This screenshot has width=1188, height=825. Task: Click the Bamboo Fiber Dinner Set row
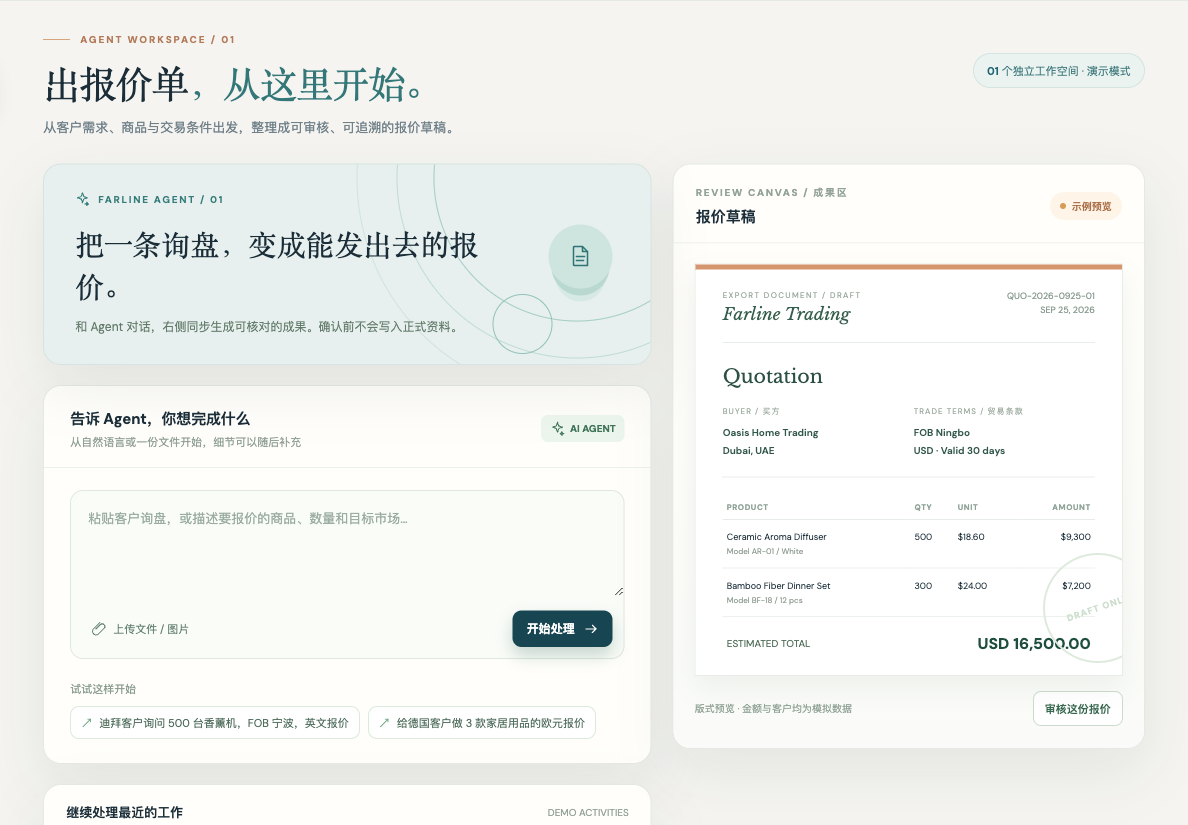coord(908,592)
